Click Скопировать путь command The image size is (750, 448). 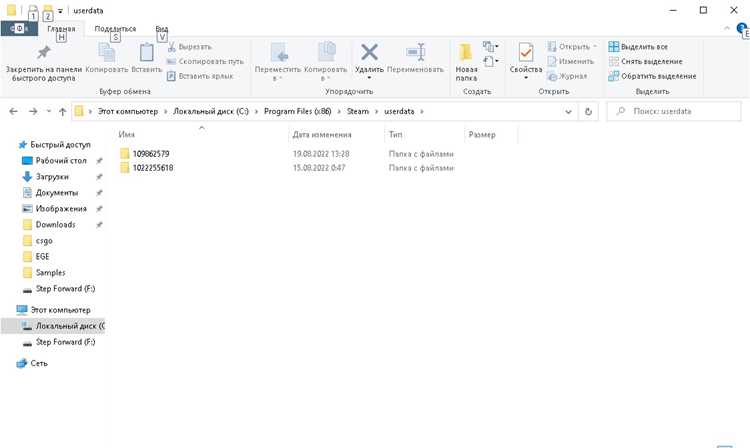pyautogui.click(x=205, y=61)
